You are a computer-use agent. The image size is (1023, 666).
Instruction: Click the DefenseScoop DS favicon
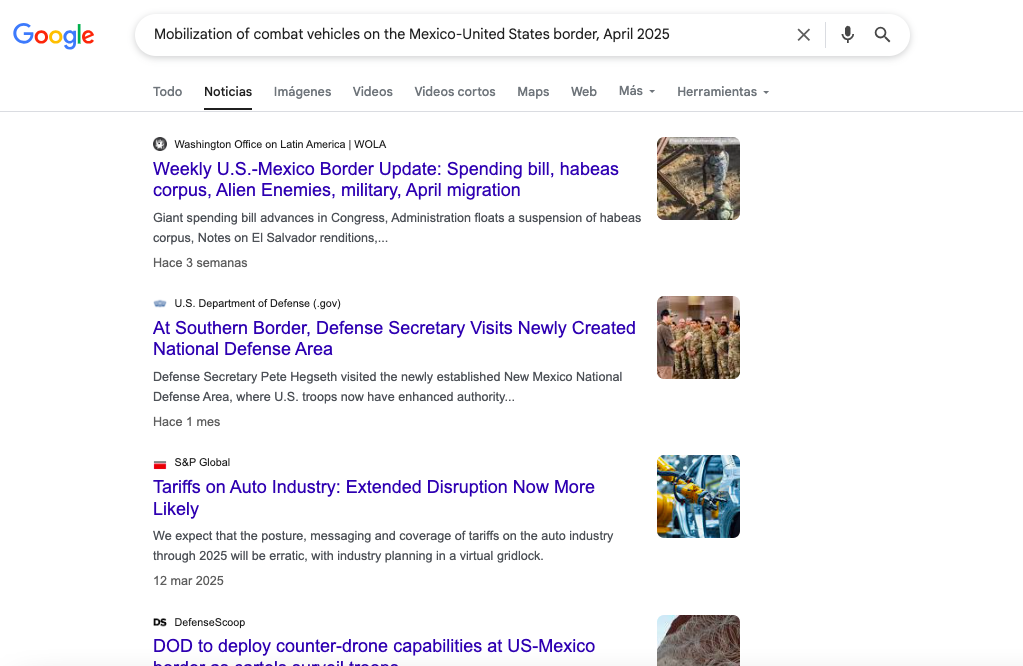pos(160,622)
